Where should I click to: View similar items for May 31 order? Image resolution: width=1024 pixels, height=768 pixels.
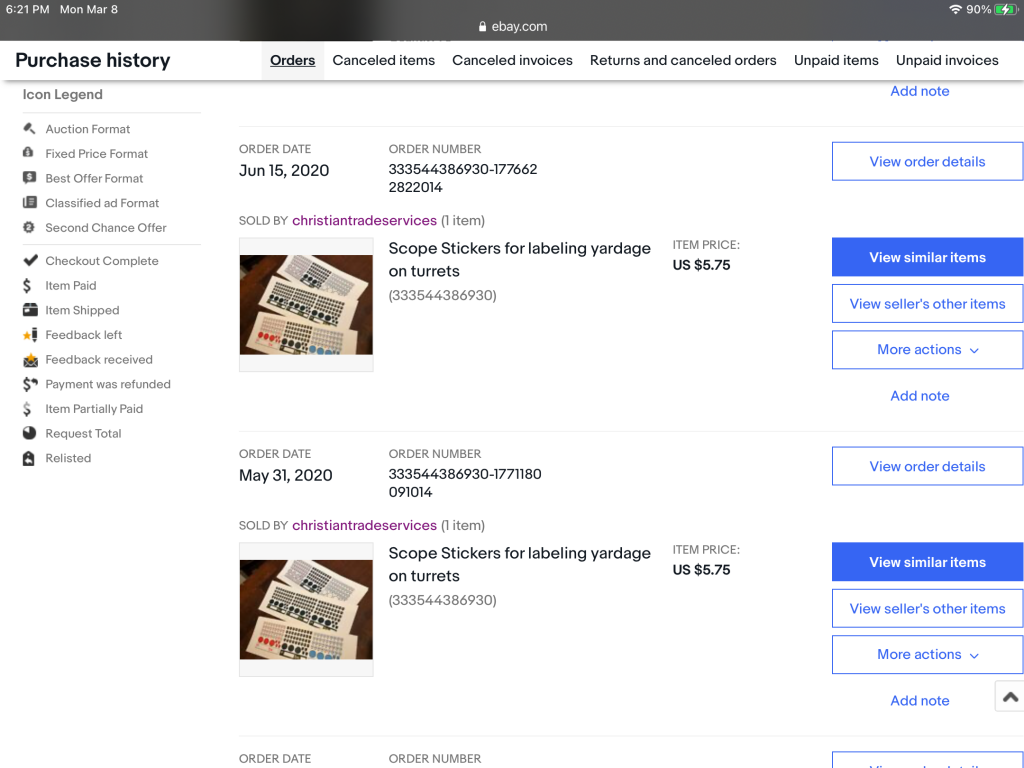click(927, 562)
